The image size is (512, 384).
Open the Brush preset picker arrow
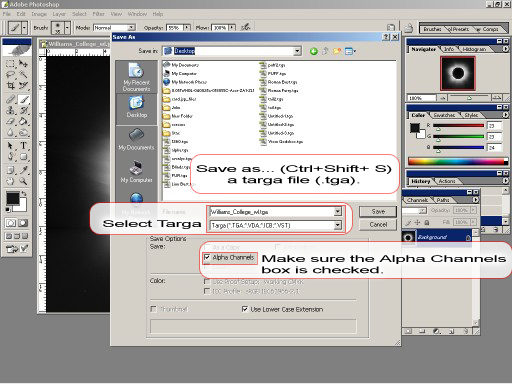point(67,28)
